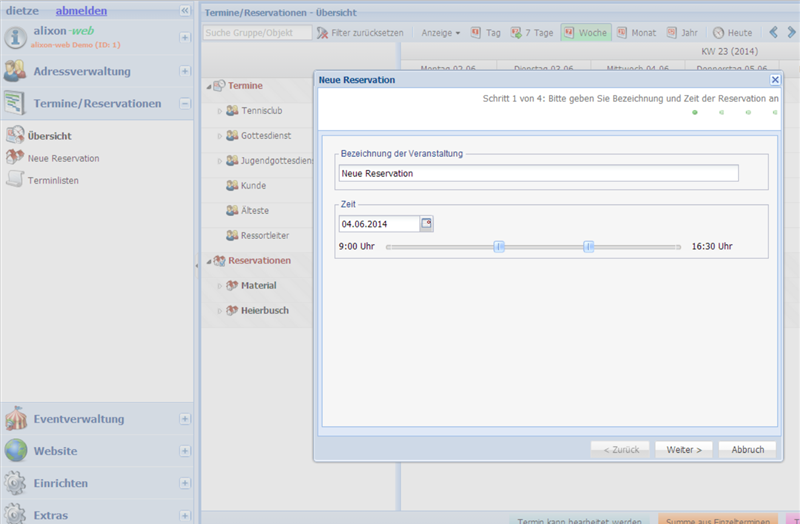The height and width of the screenshot is (524, 800).
Task: Click the start time slider handle
Action: pyautogui.click(x=499, y=247)
